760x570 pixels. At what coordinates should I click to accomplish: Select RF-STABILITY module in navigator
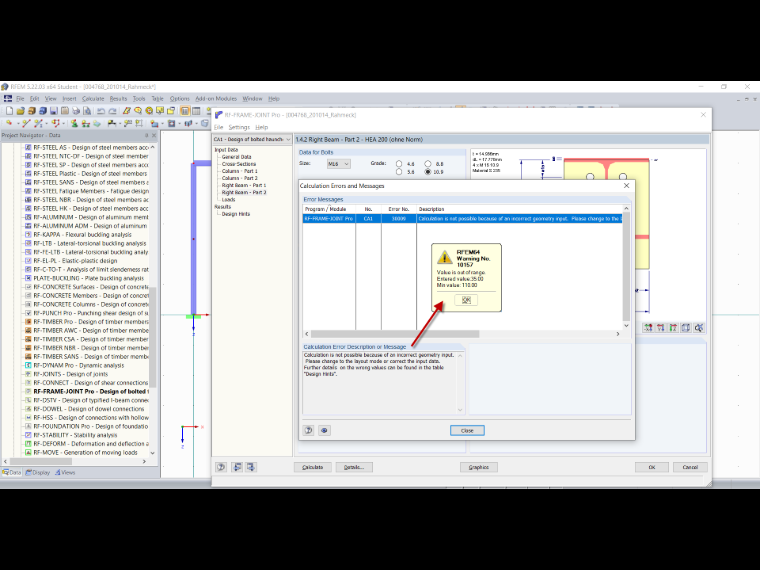(75, 435)
